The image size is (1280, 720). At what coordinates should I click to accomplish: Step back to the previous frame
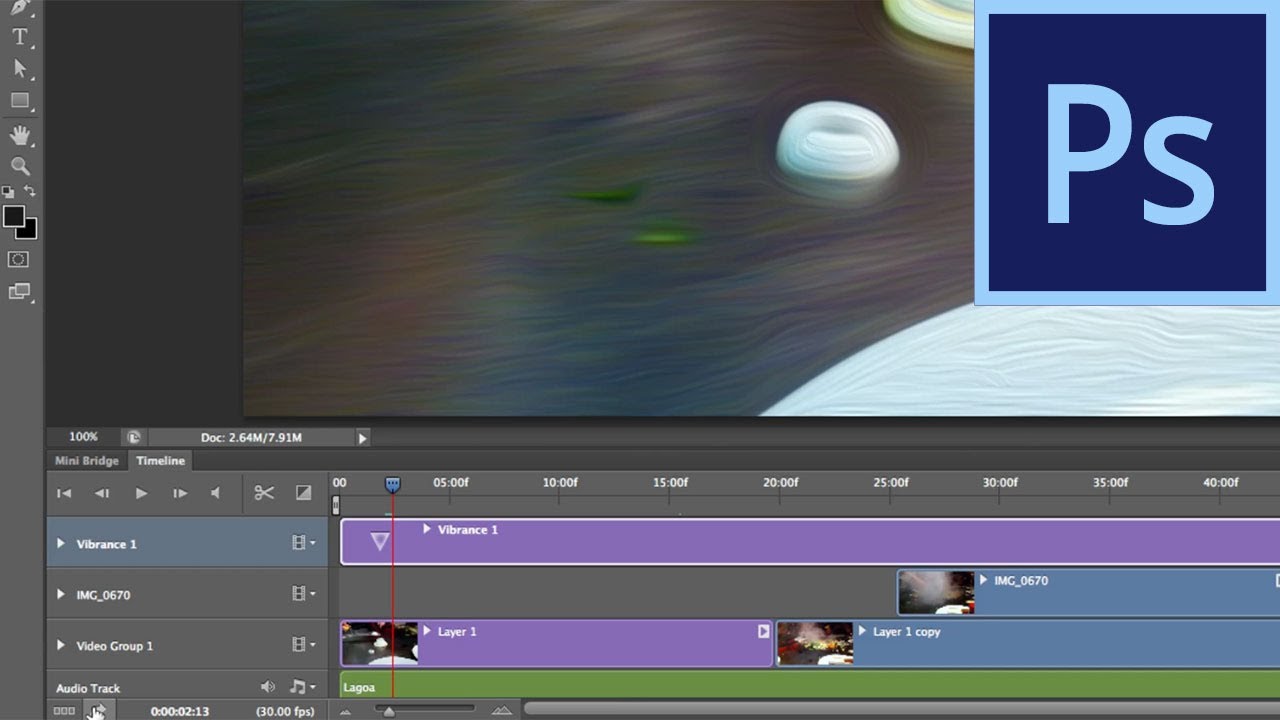101,493
